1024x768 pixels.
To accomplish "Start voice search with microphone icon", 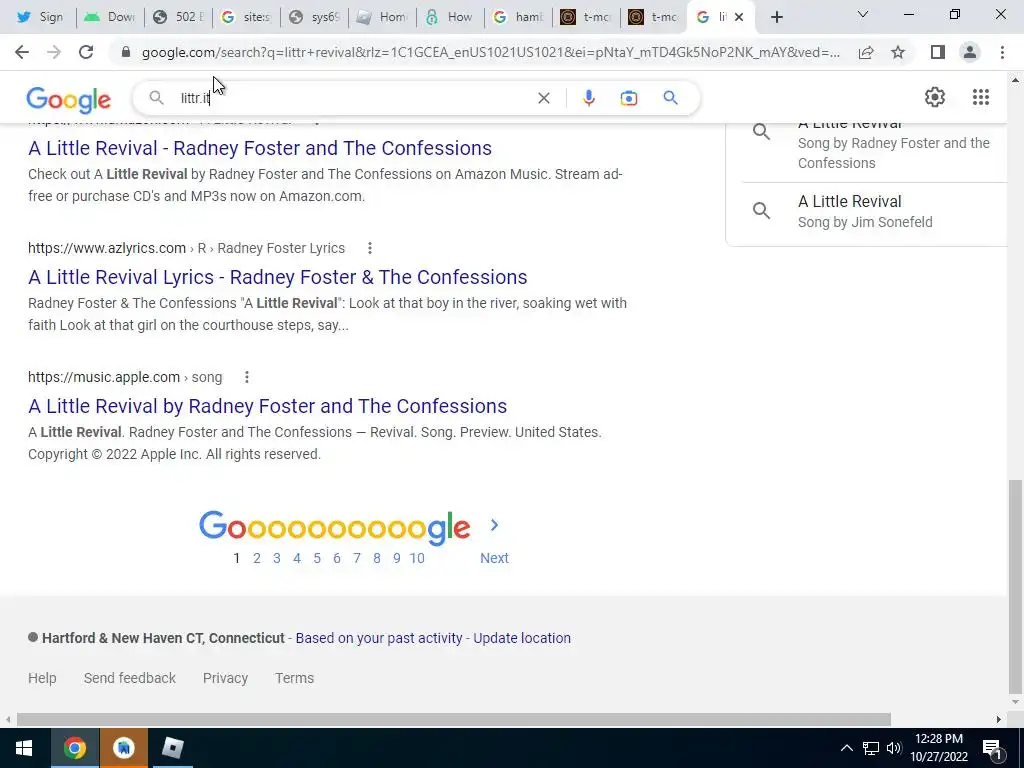I will (x=588, y=98).
